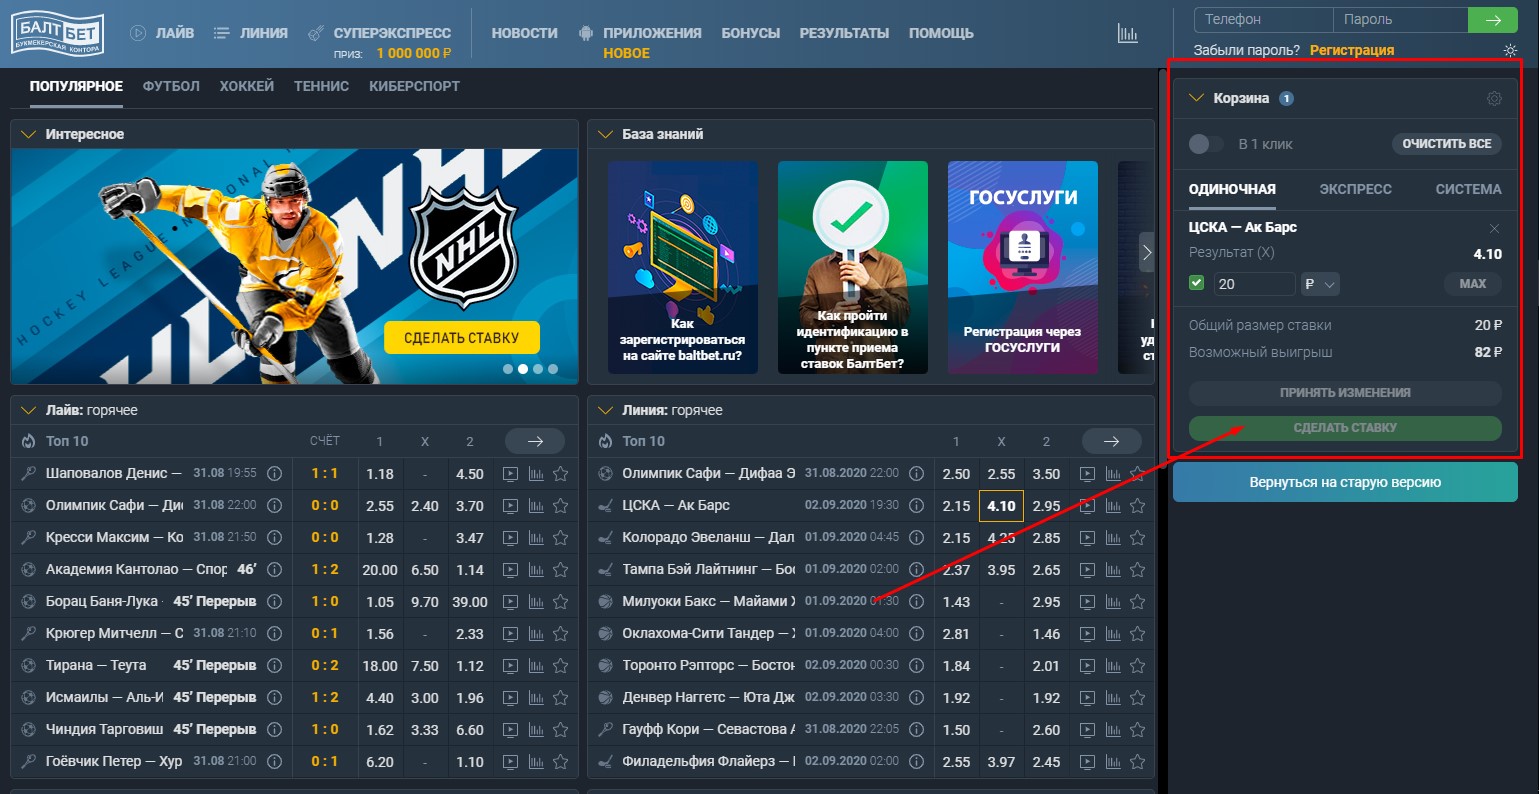
Task: Remove ЦСКА — Ак Барс bet from basket
Action: click(x=1494, y=228)
